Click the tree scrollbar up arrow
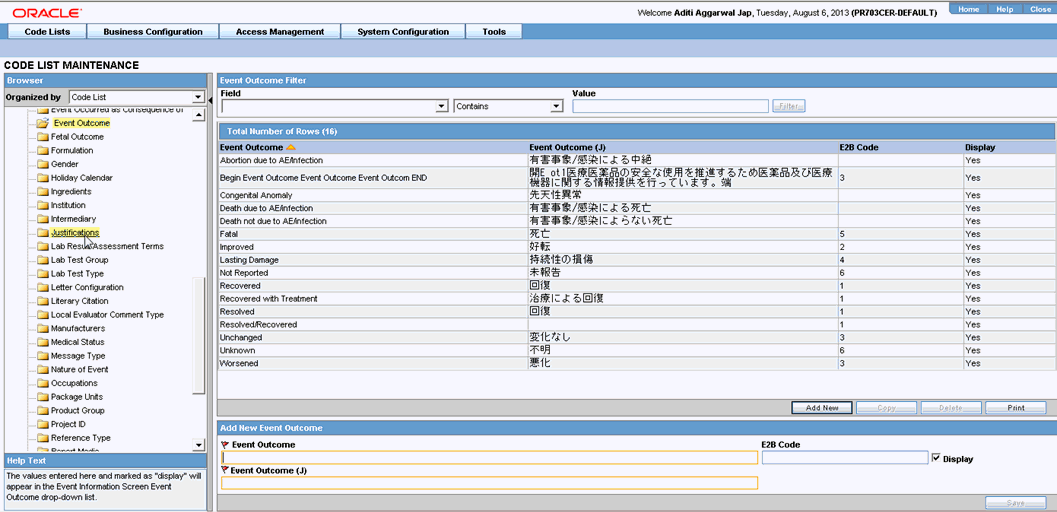 (x=198, y=115)
